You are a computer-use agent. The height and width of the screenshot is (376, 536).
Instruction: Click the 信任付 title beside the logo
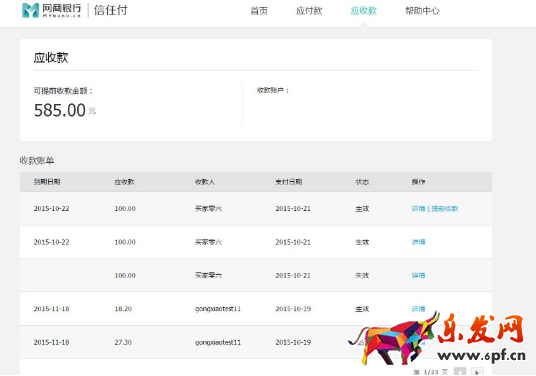(x=110, y=10)
